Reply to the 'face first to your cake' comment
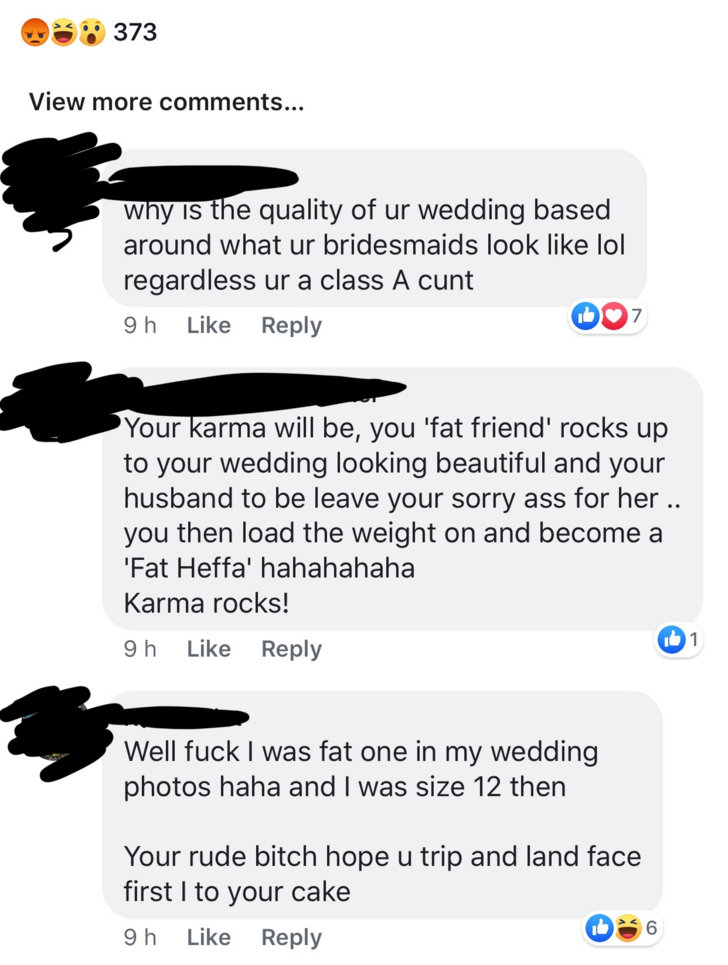728x965 pixels. coord(291,938)
